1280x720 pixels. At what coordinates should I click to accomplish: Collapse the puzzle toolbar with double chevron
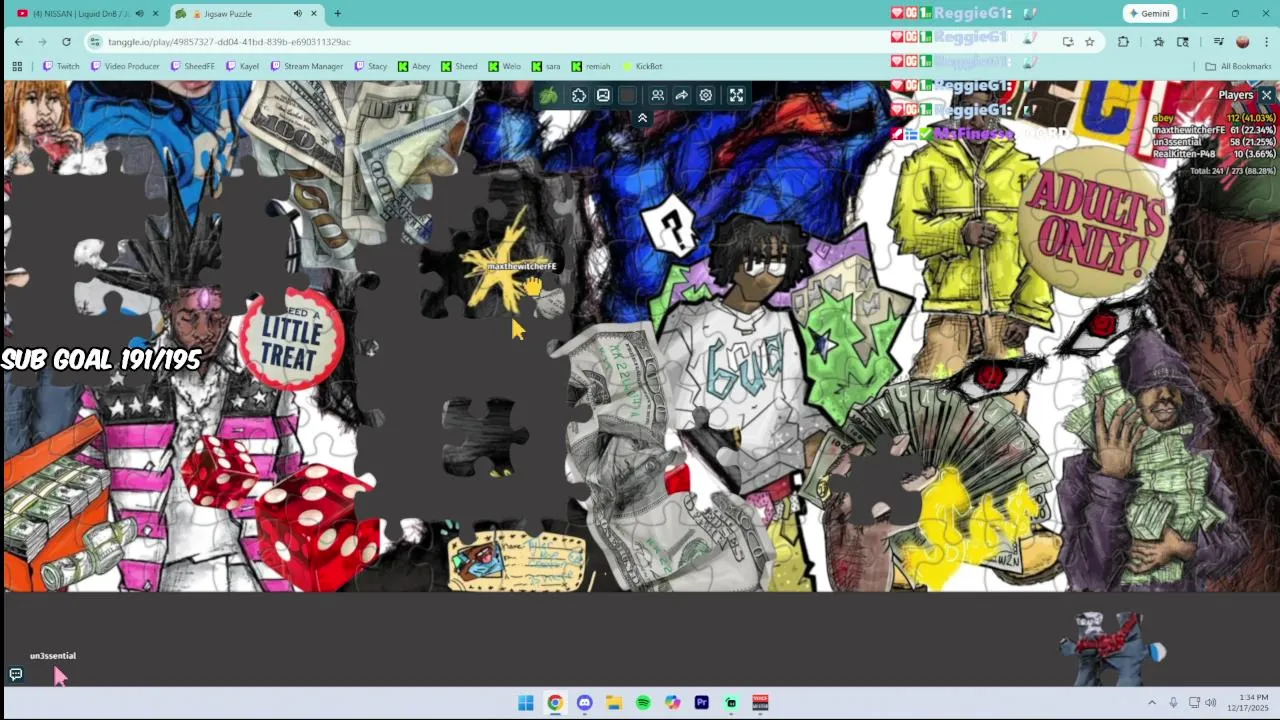pos(642,118)
